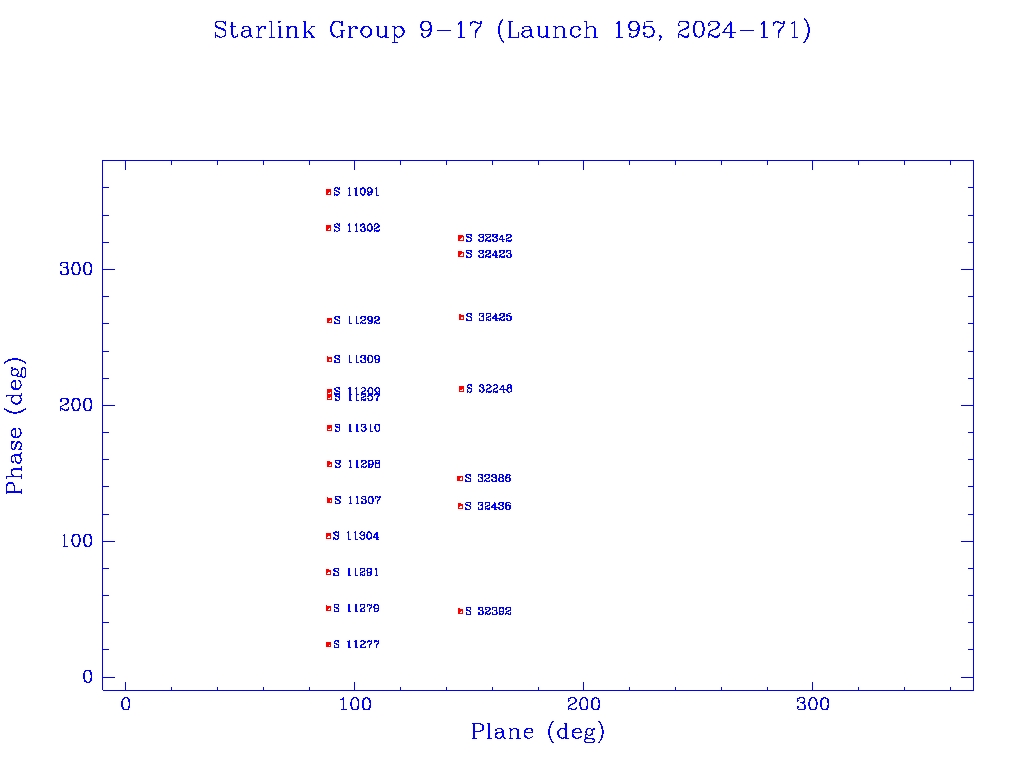Click the red marker beside S 11310

pyautogui.click(x=329, y=428)
